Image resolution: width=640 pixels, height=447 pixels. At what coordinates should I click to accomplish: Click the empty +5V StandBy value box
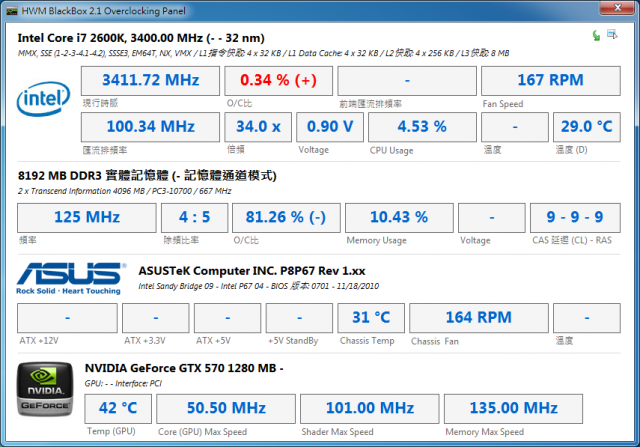point(299,318)
